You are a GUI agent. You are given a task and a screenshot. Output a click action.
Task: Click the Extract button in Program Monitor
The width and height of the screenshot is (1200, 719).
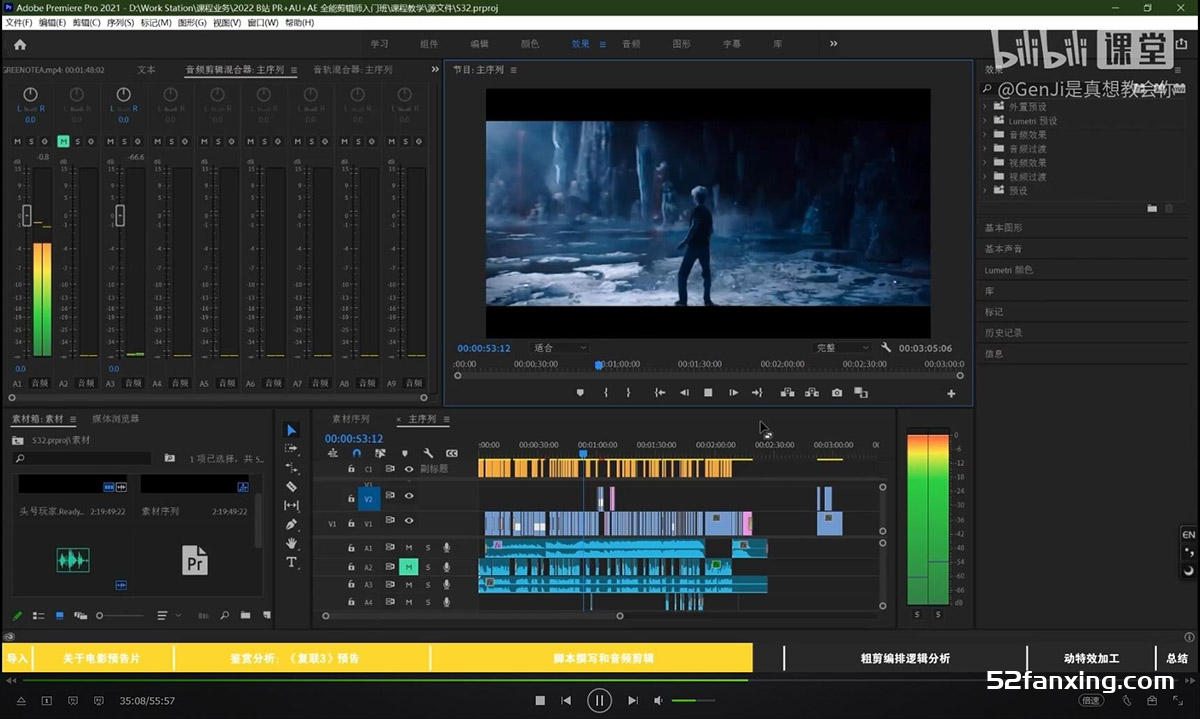click(x=812, y=393)
